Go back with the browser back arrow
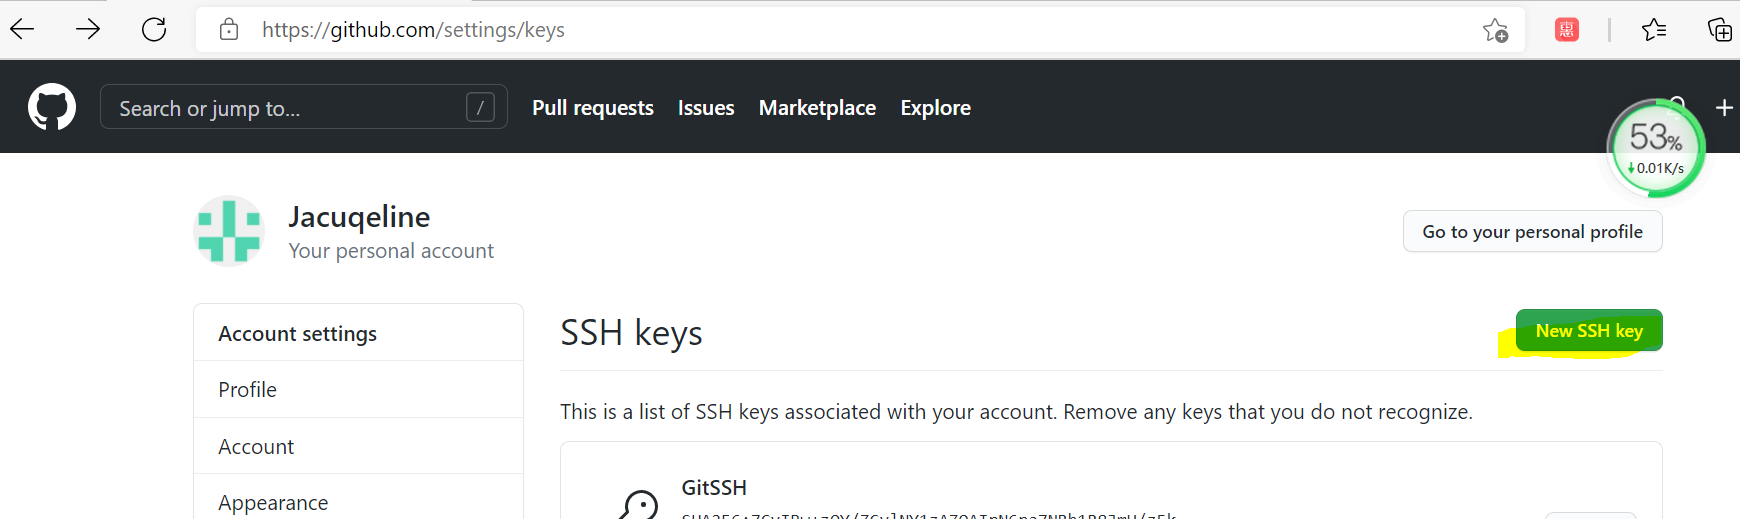Viewport: 1740px width, 519px height. click(22, 29)
